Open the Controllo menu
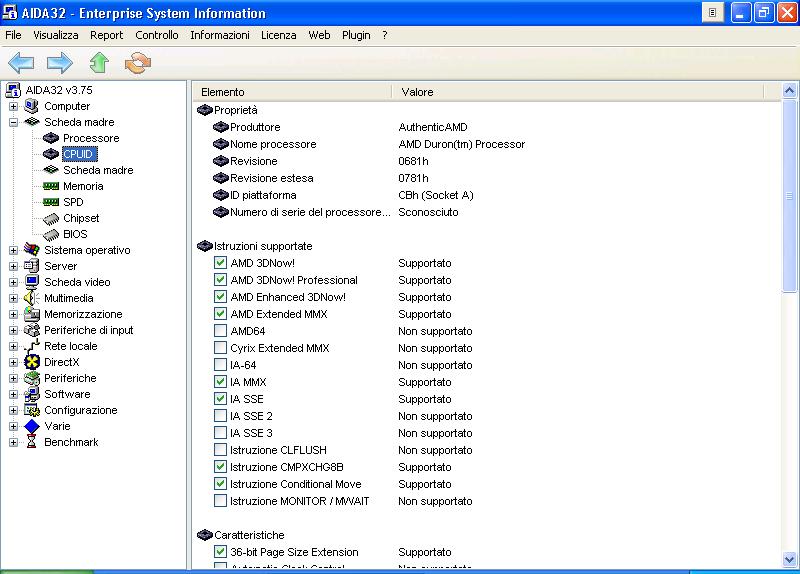Screen dimensions: 800x574 157,35
